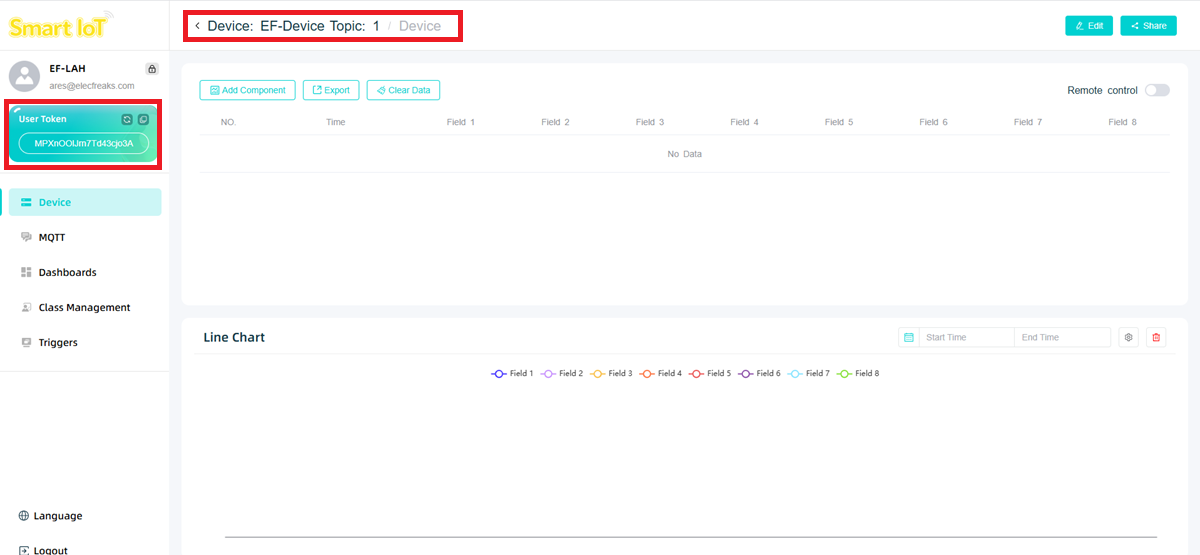Delete Line Chart using red trash icon
The image size is (1200, 555).
1156,338
